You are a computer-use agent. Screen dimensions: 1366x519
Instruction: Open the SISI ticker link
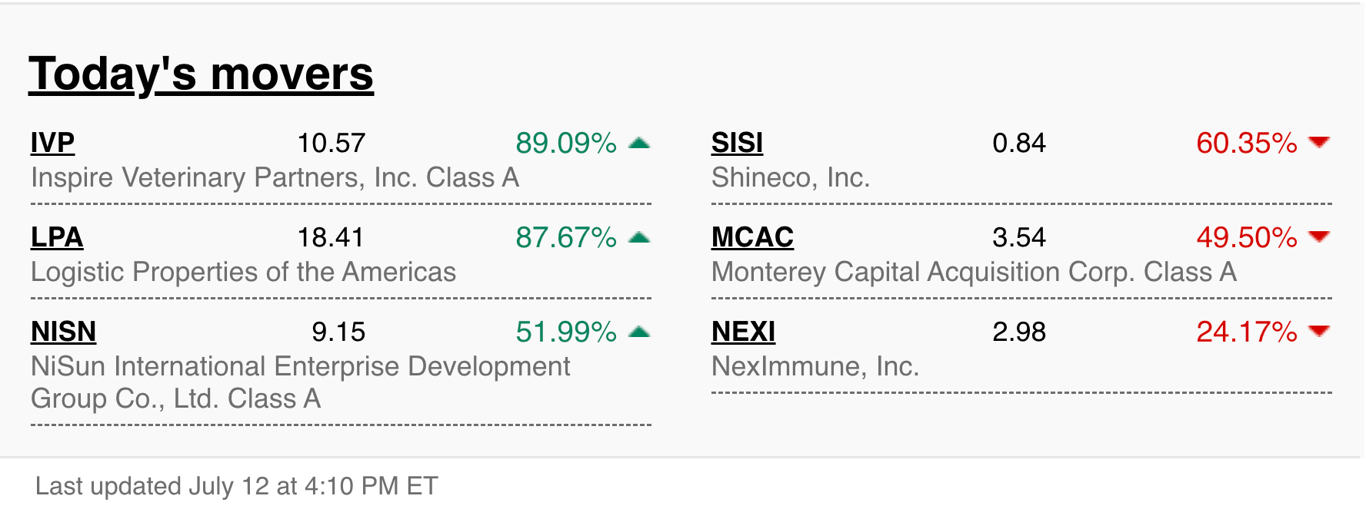pyautogui.click(x=737, y=144)
